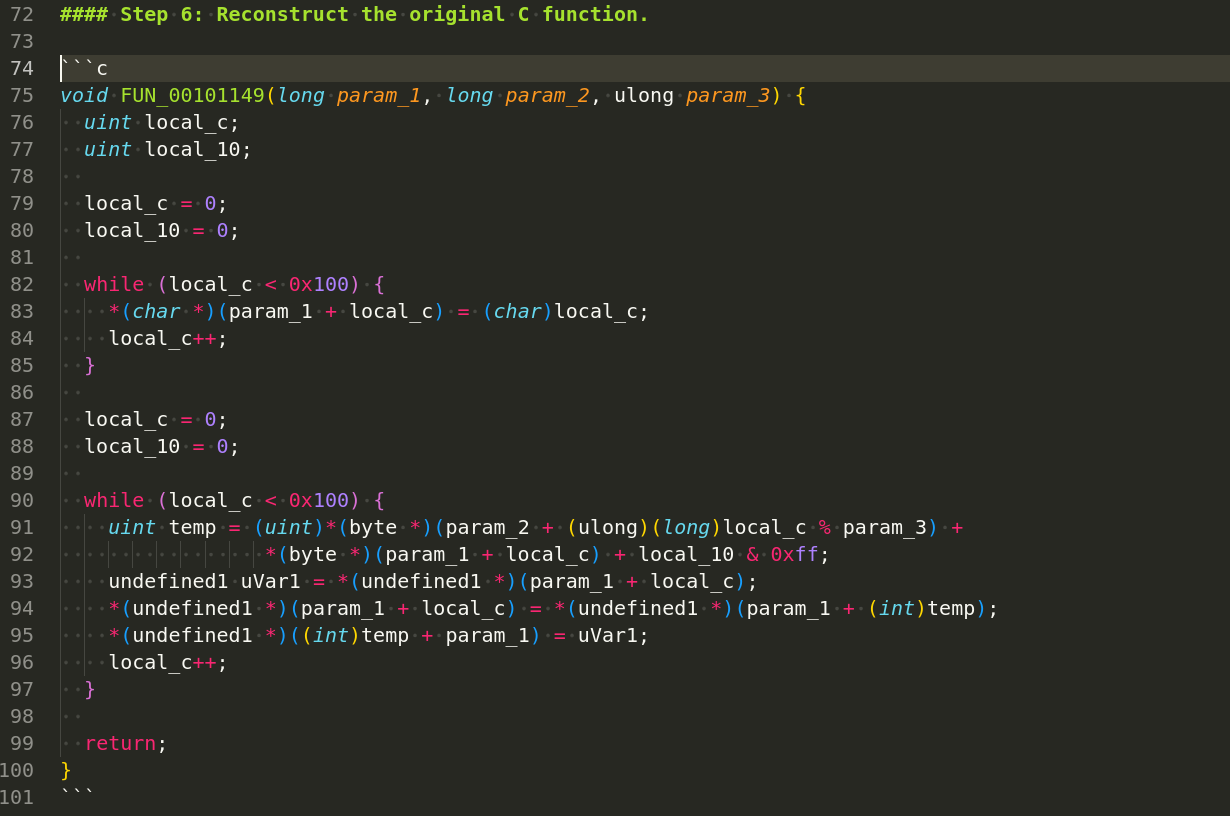The width and height of the screenshot is (1230, 816).
Task: Click 'param_3' in the function signature
Action: [x=729, y=95]
